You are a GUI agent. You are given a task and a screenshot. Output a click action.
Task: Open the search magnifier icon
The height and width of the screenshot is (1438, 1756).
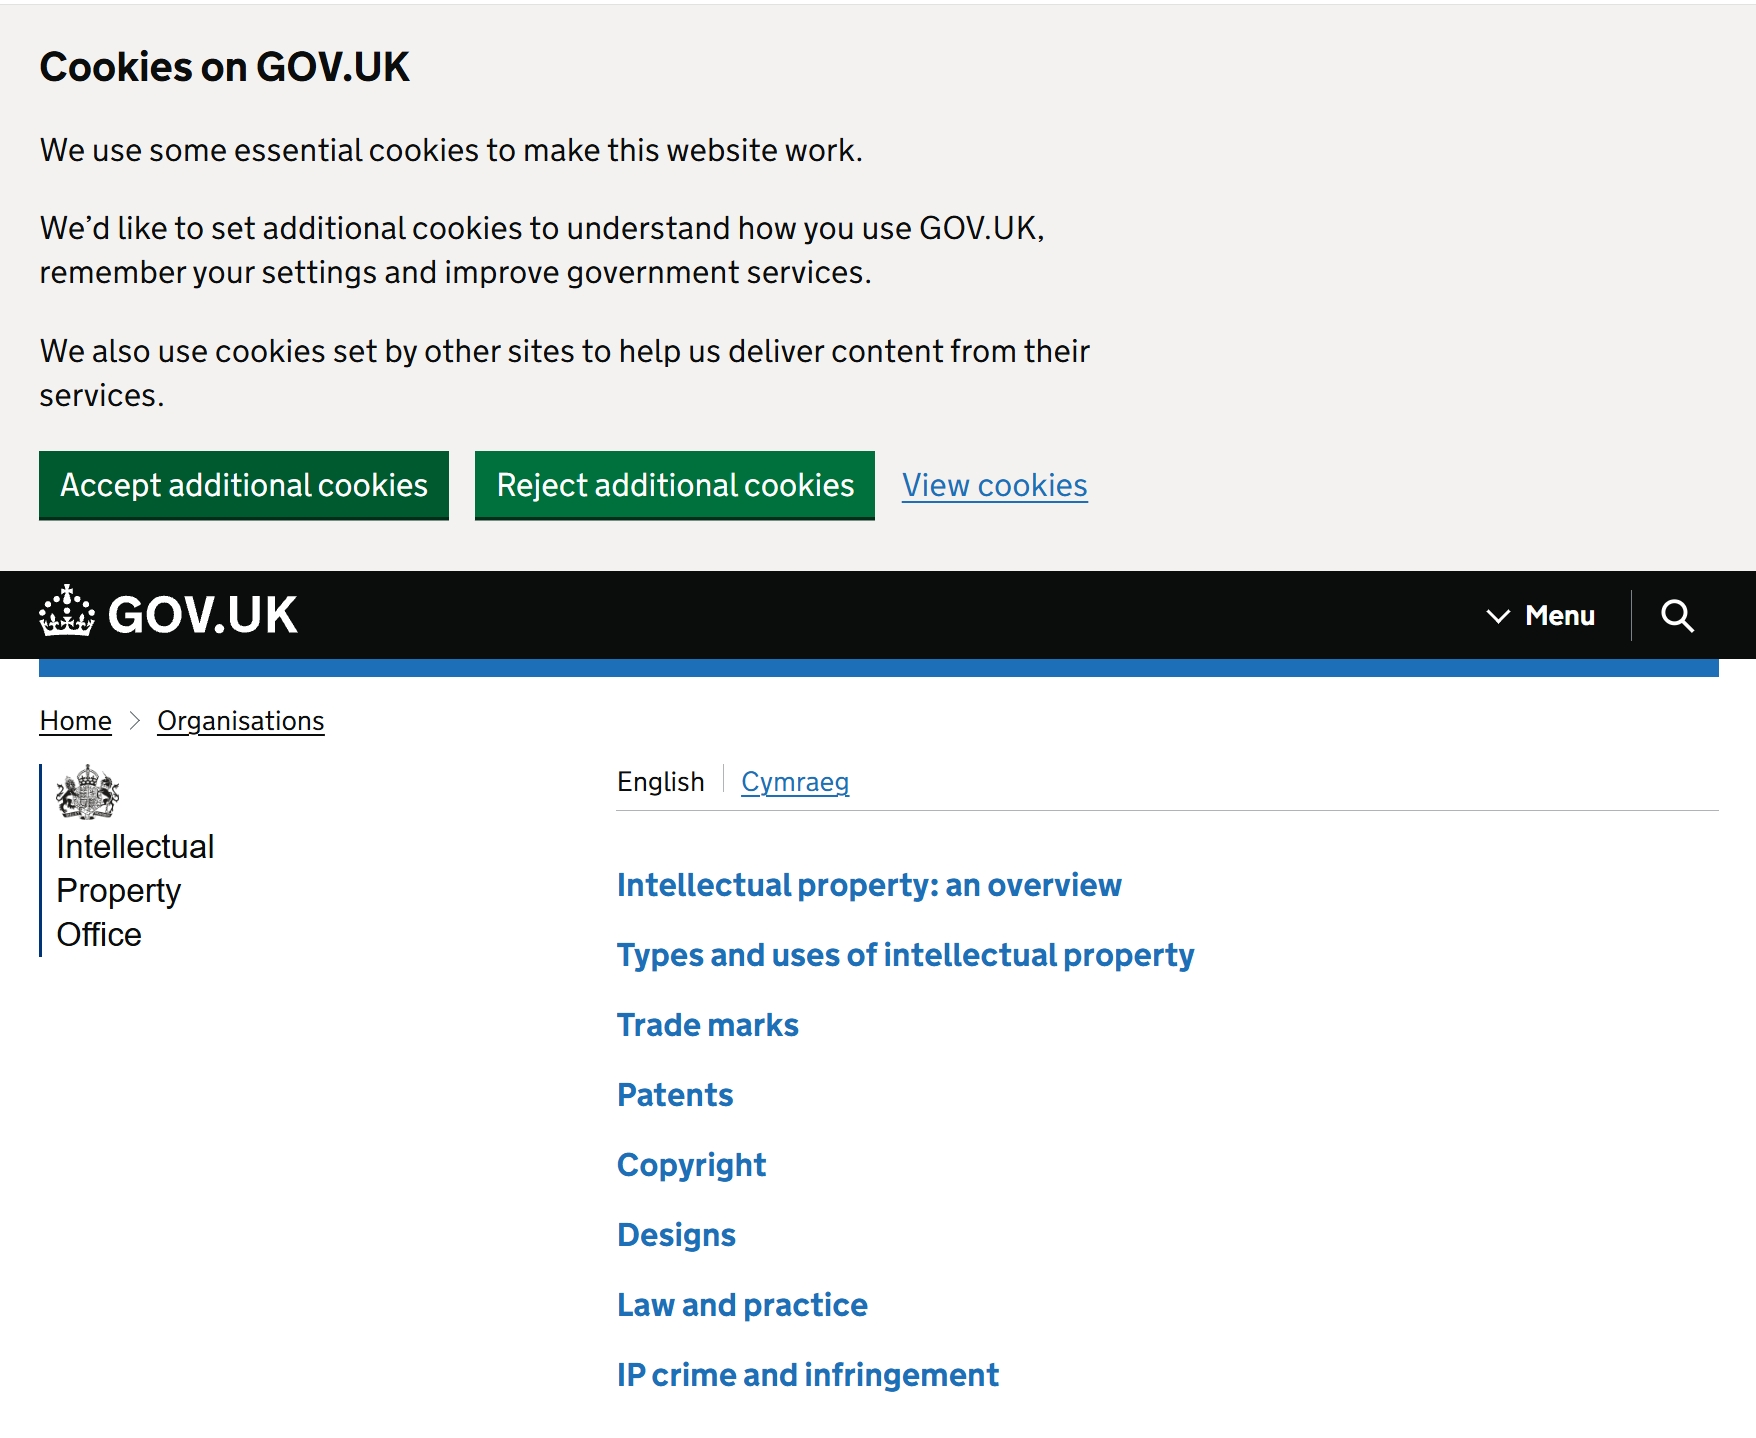(x=1676, y=616)
